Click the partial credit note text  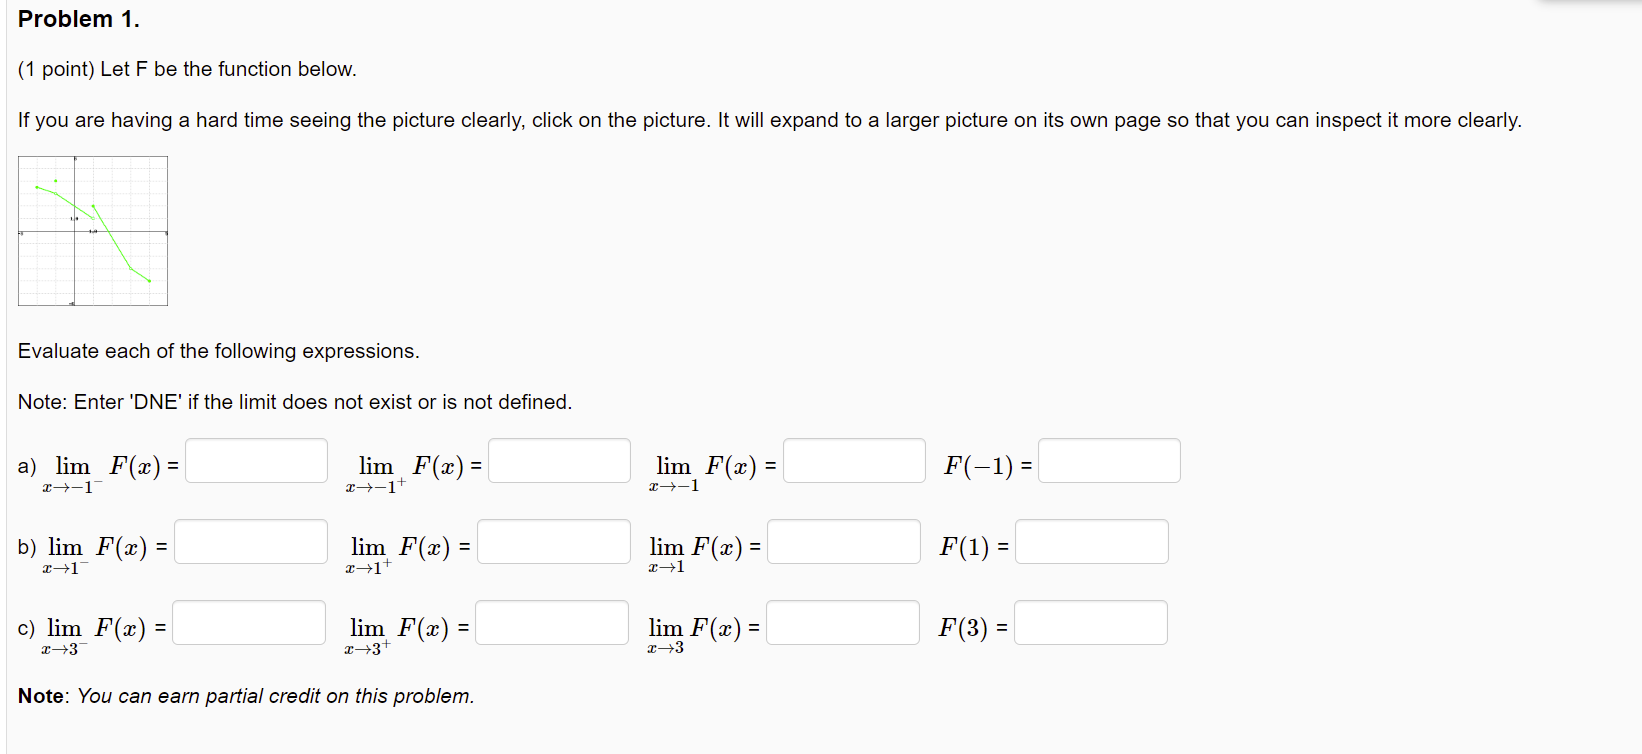coord(246,696)
